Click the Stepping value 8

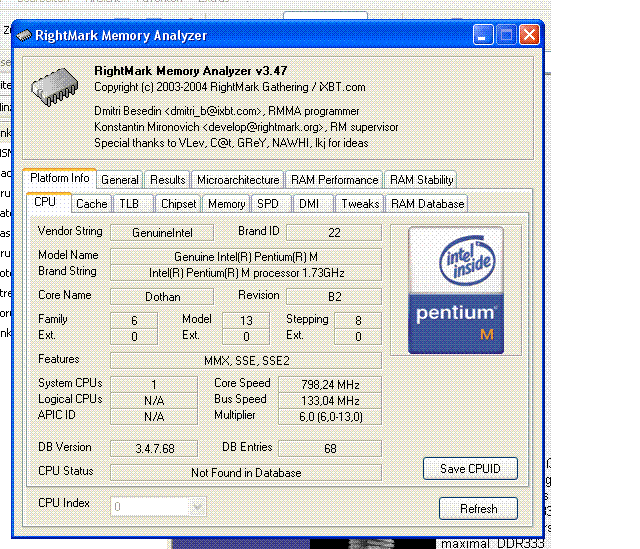tap(358, 321)
